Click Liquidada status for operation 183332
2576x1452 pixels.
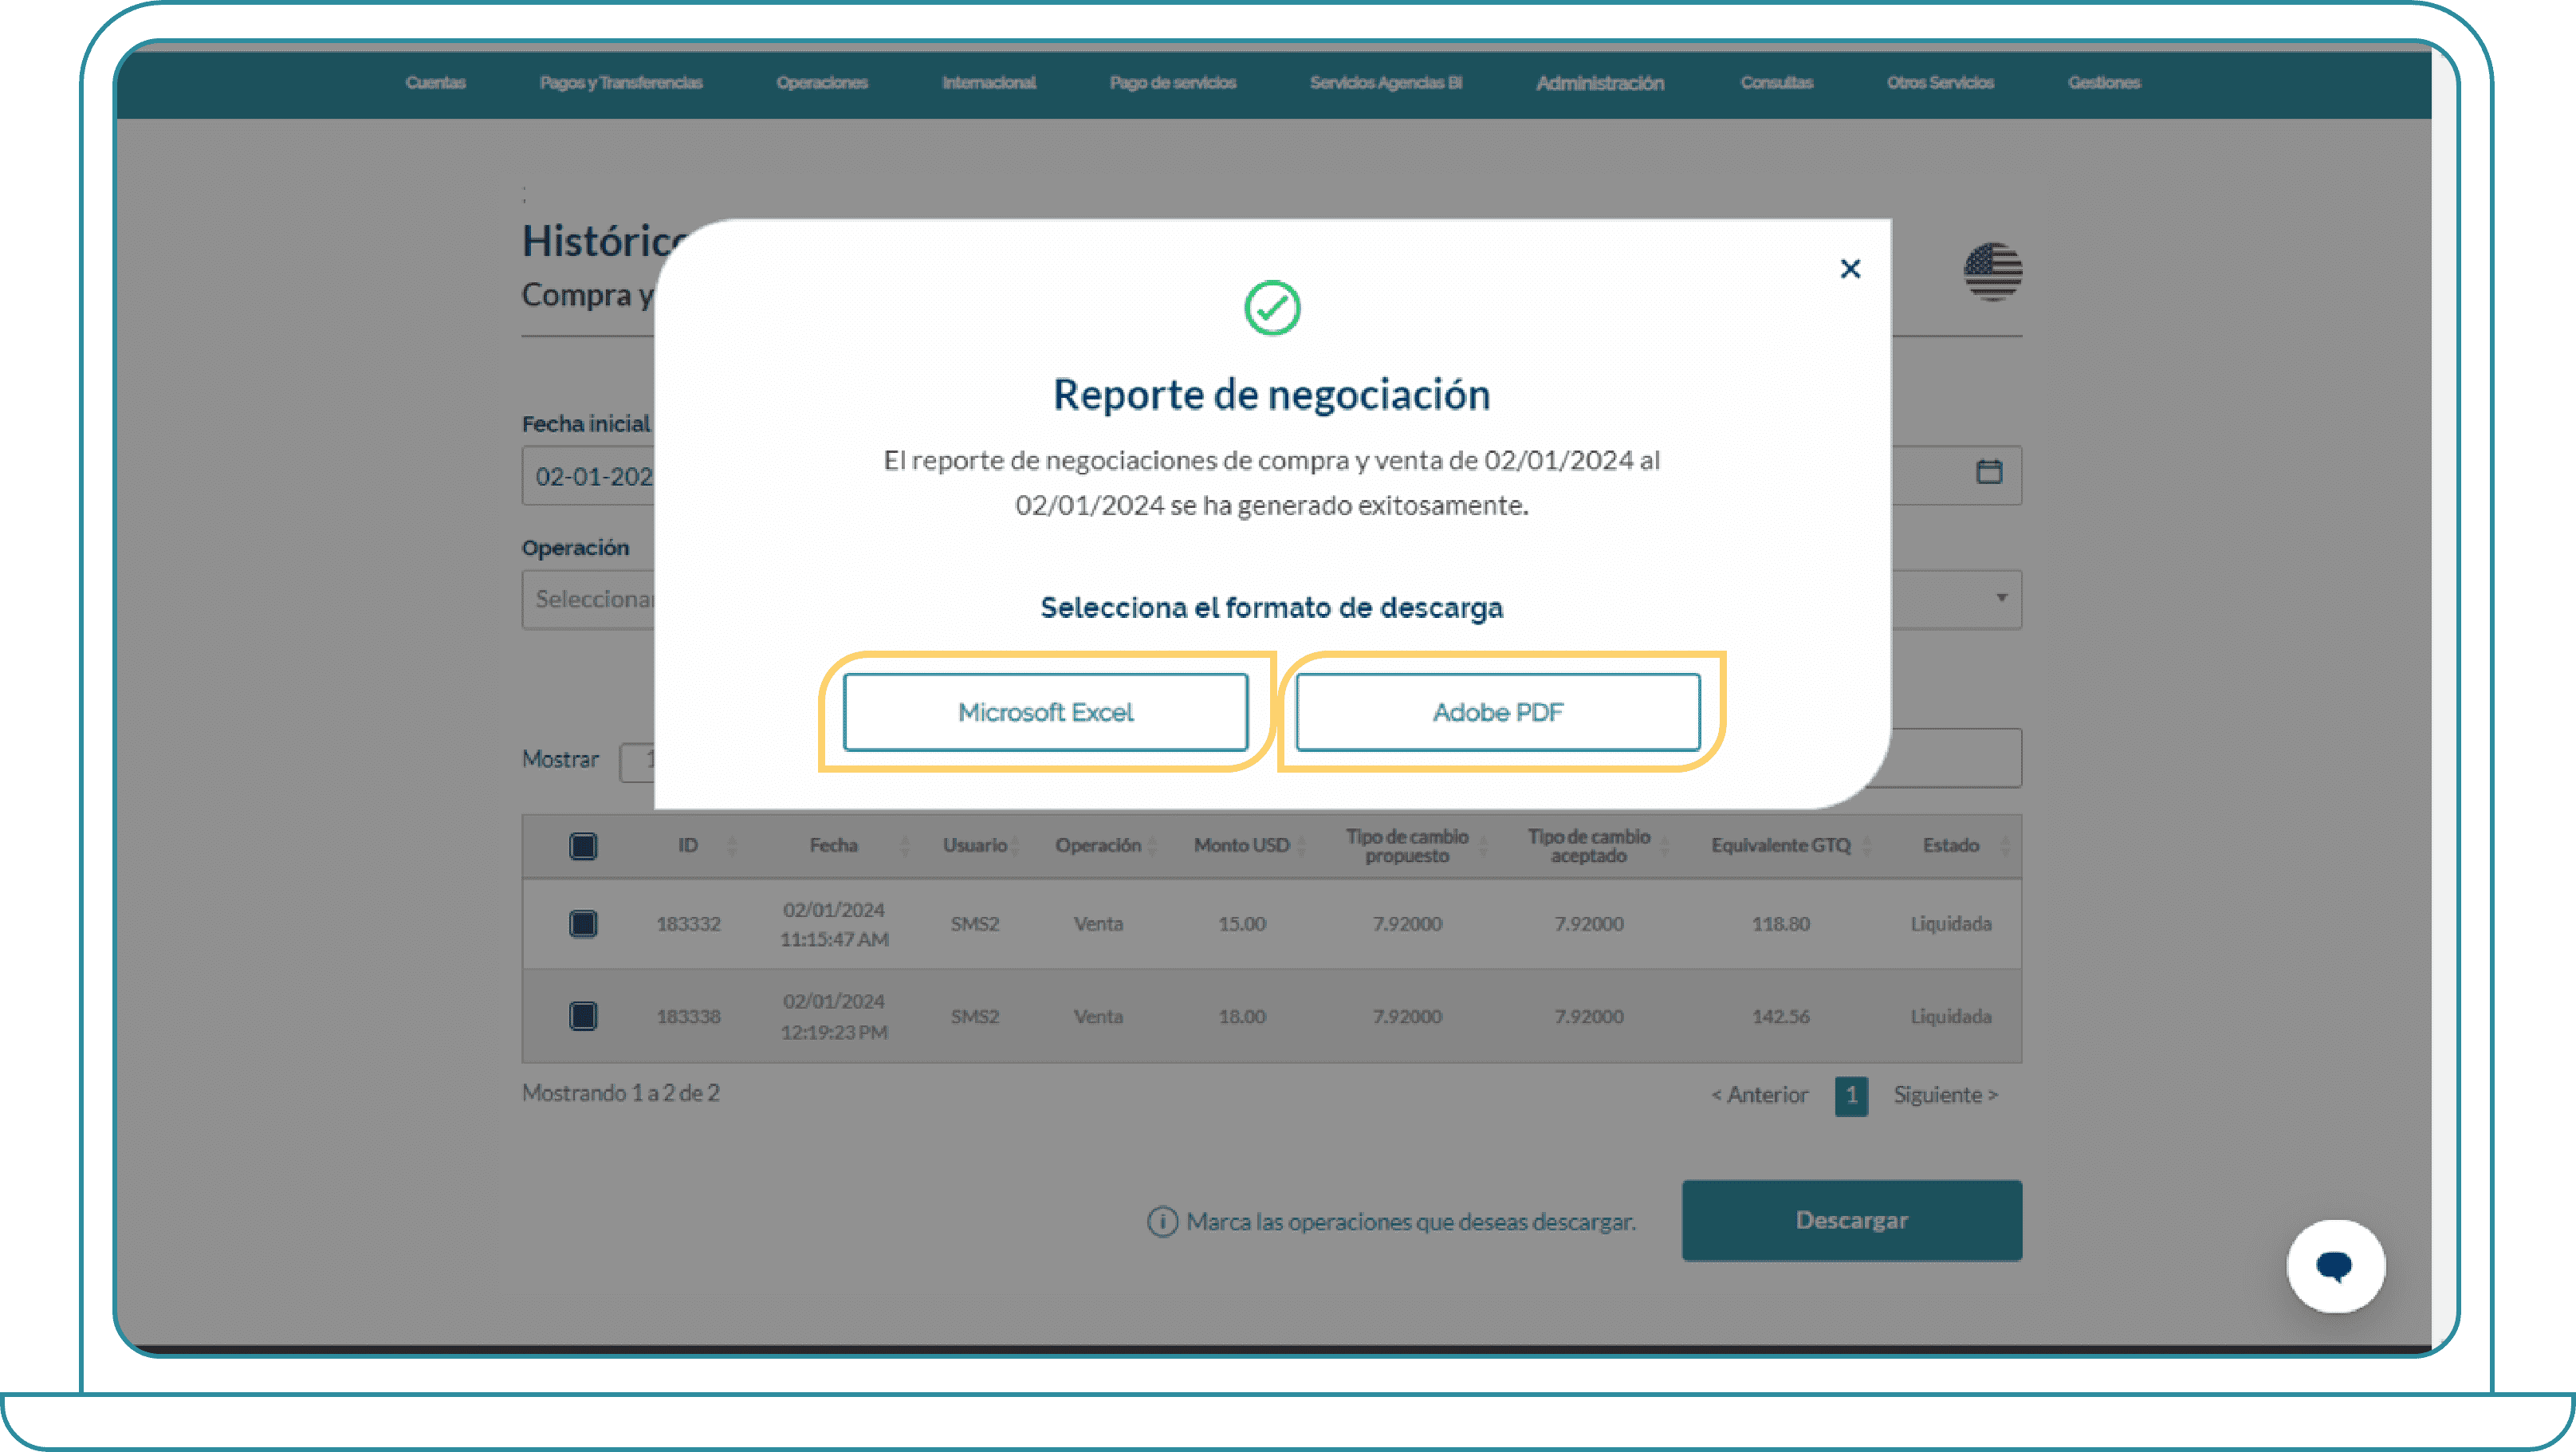point(1951,924)
